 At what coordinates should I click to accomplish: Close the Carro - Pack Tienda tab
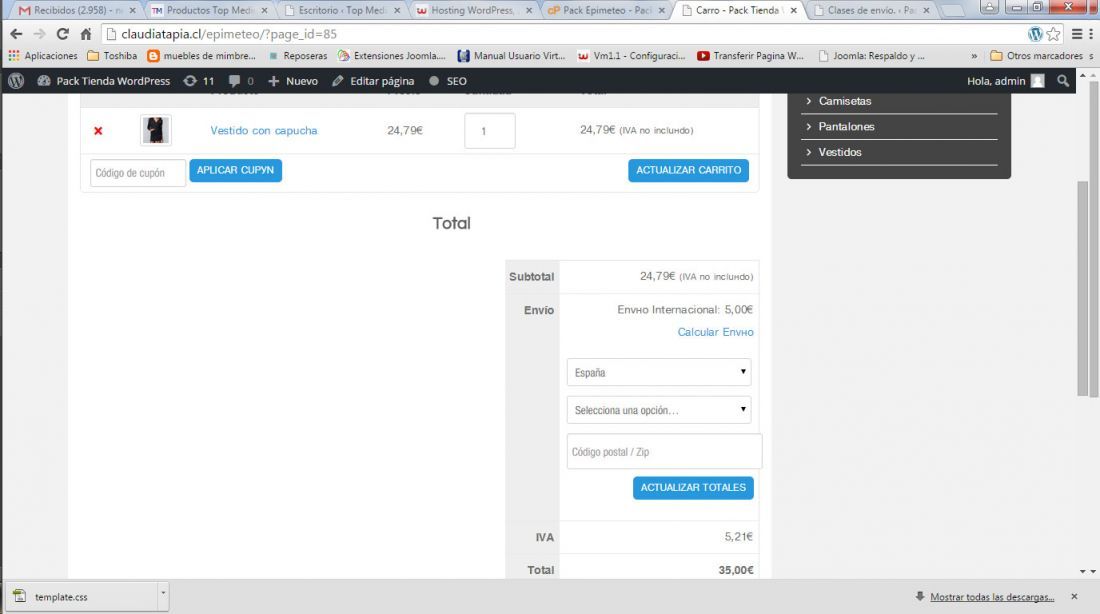click(793, 11)
